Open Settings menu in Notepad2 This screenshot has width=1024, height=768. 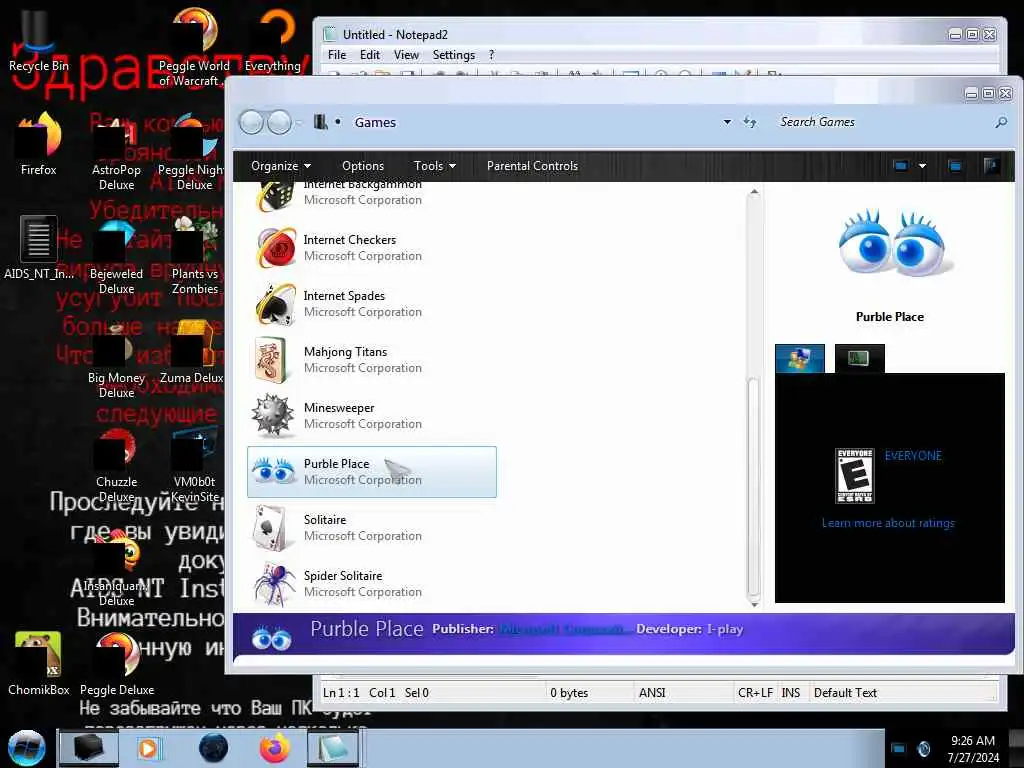(453, 55)
